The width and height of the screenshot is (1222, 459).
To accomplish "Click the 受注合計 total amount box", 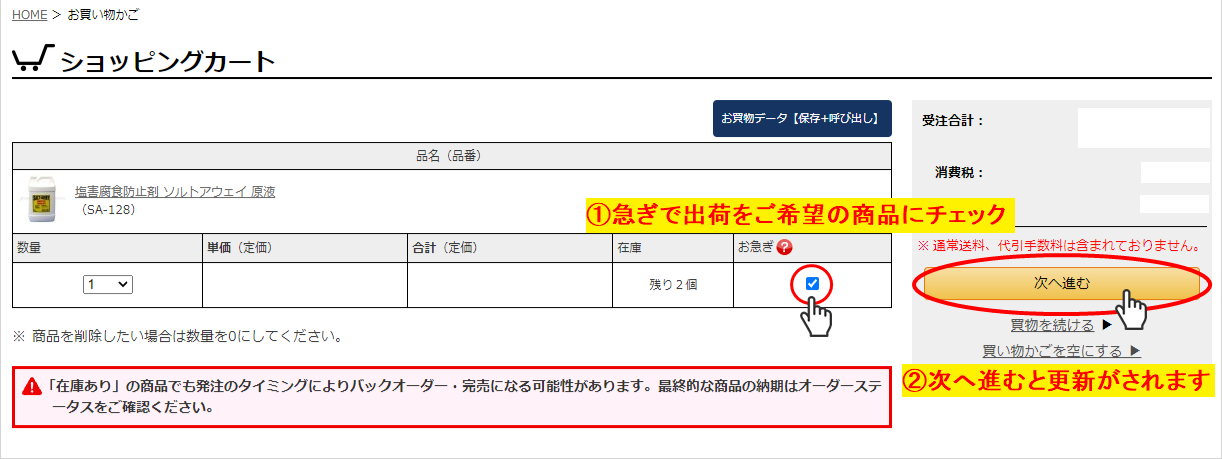I will [1143, 128].
